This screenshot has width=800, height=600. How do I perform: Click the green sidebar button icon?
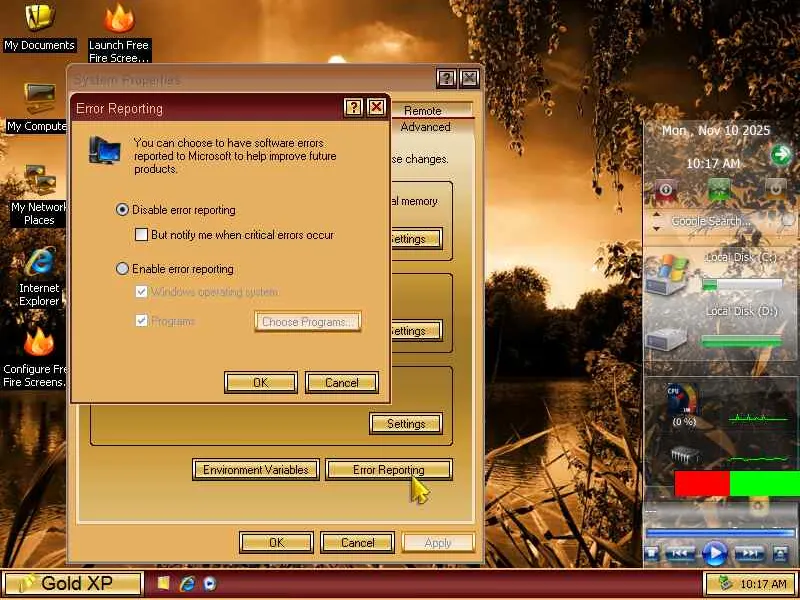(x=719, y=190)
